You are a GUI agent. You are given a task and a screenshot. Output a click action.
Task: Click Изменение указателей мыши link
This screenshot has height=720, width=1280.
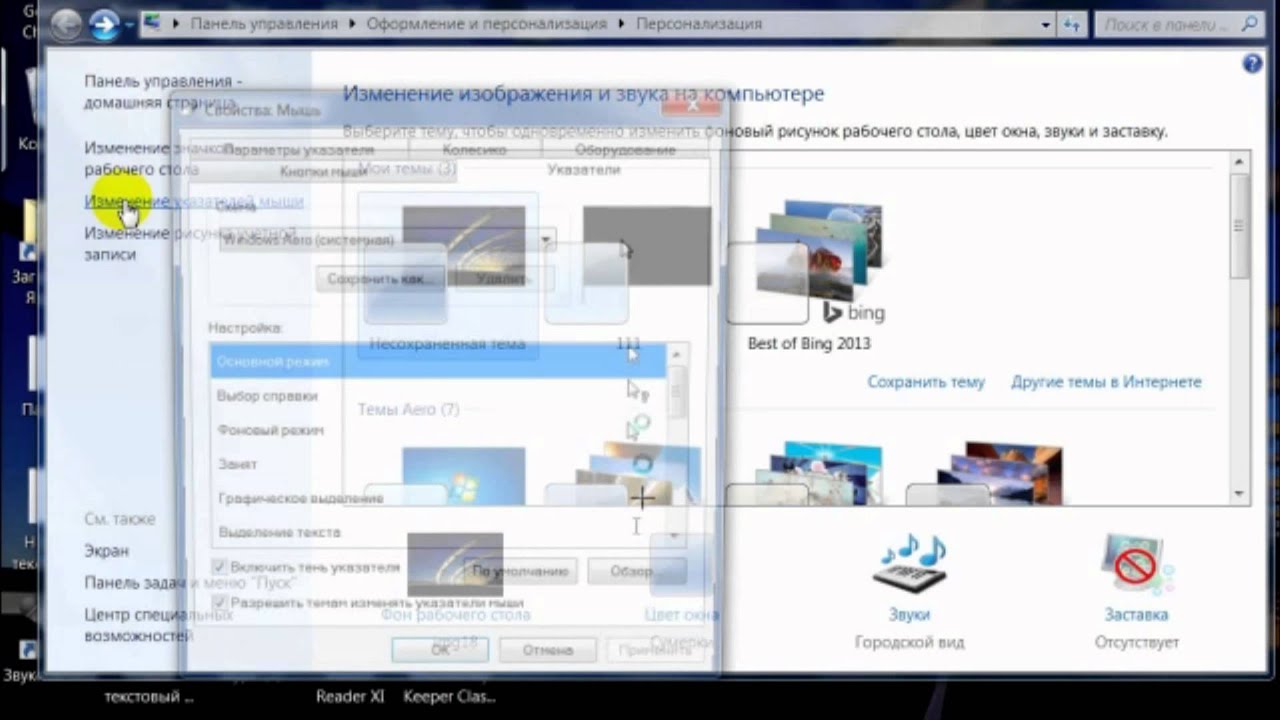pyautogui.click(x=194, y=201)
